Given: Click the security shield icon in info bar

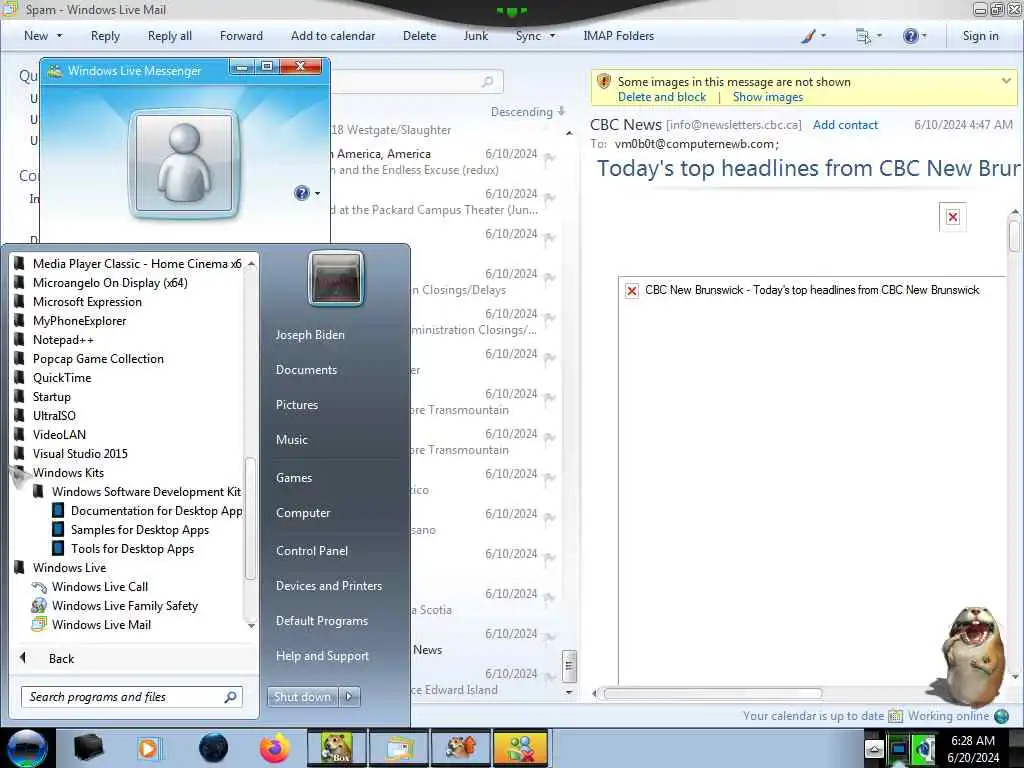Looking at the screenshot, I should tap(603, 82).
